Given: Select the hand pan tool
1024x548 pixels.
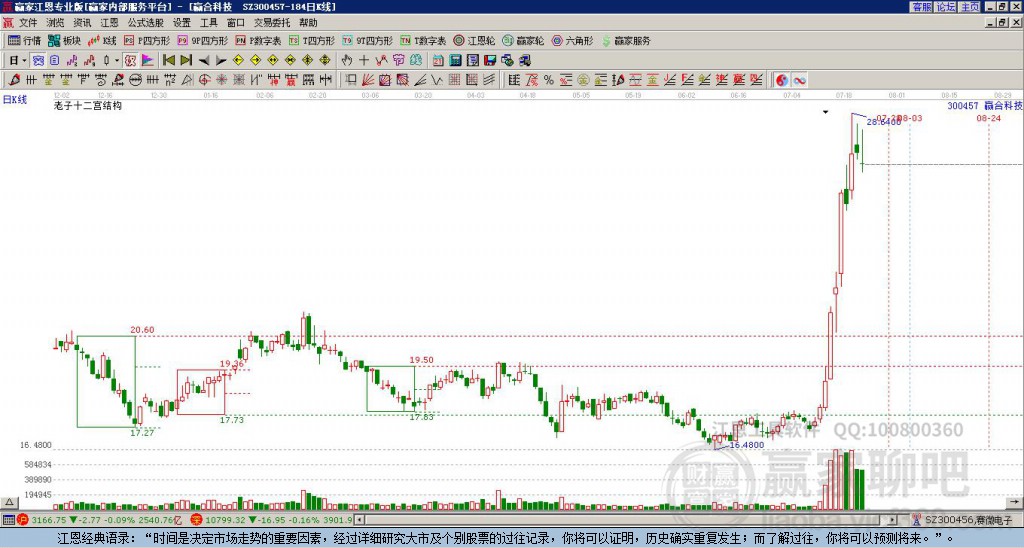Looking at the screenshot, I should (x=347, y=60).
